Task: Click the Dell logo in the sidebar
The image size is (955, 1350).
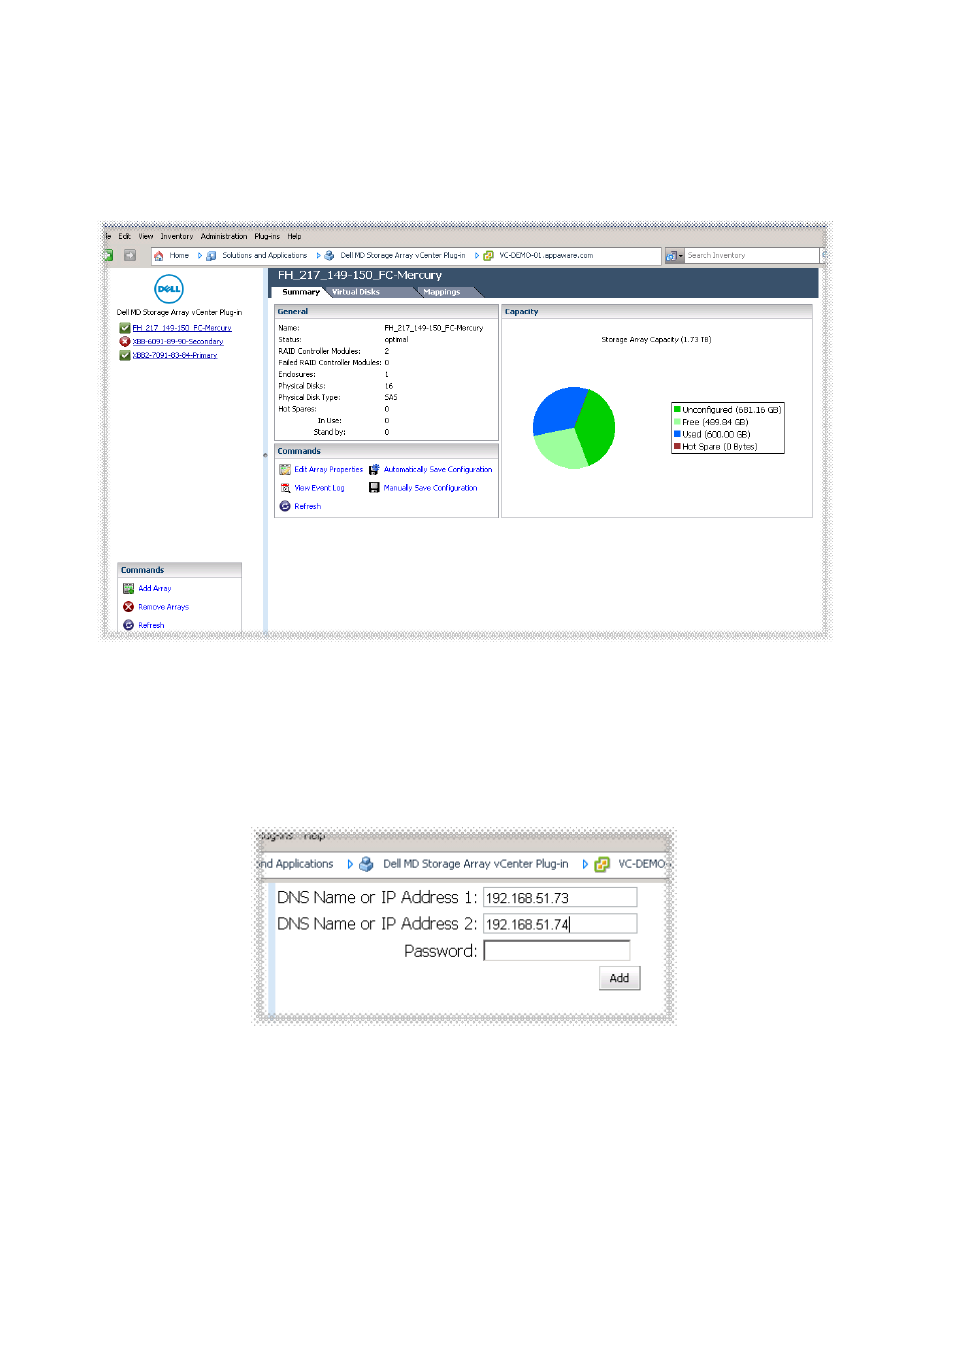Action: pos(169,289)
